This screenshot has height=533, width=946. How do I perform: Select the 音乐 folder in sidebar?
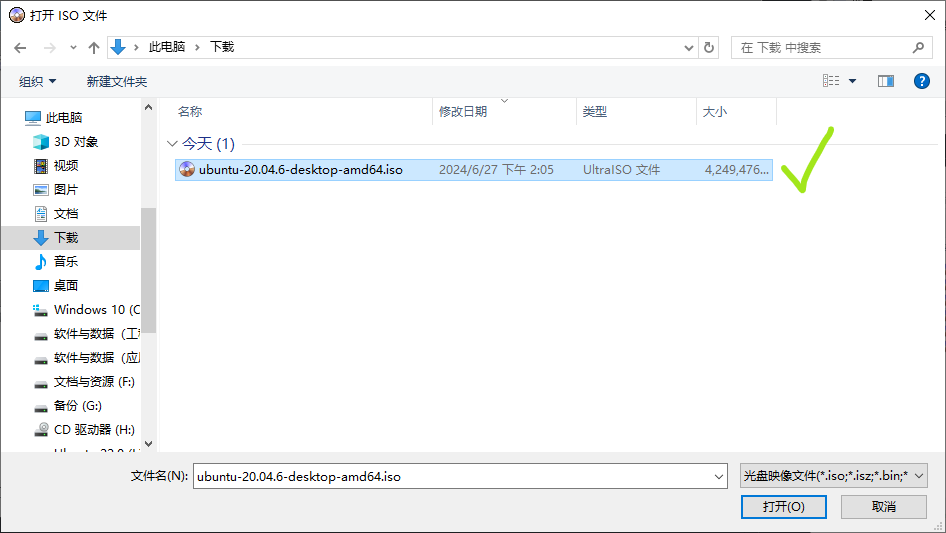[x=65, y=261]
